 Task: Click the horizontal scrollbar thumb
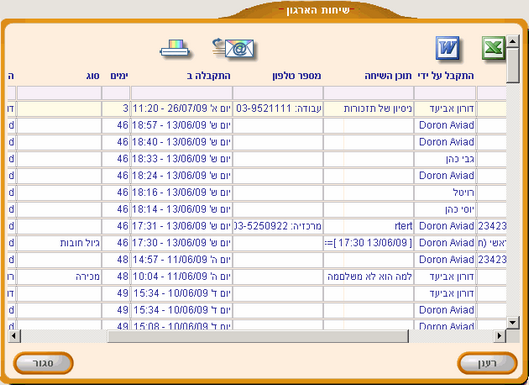pyautogui.click(x=258, y=336)
